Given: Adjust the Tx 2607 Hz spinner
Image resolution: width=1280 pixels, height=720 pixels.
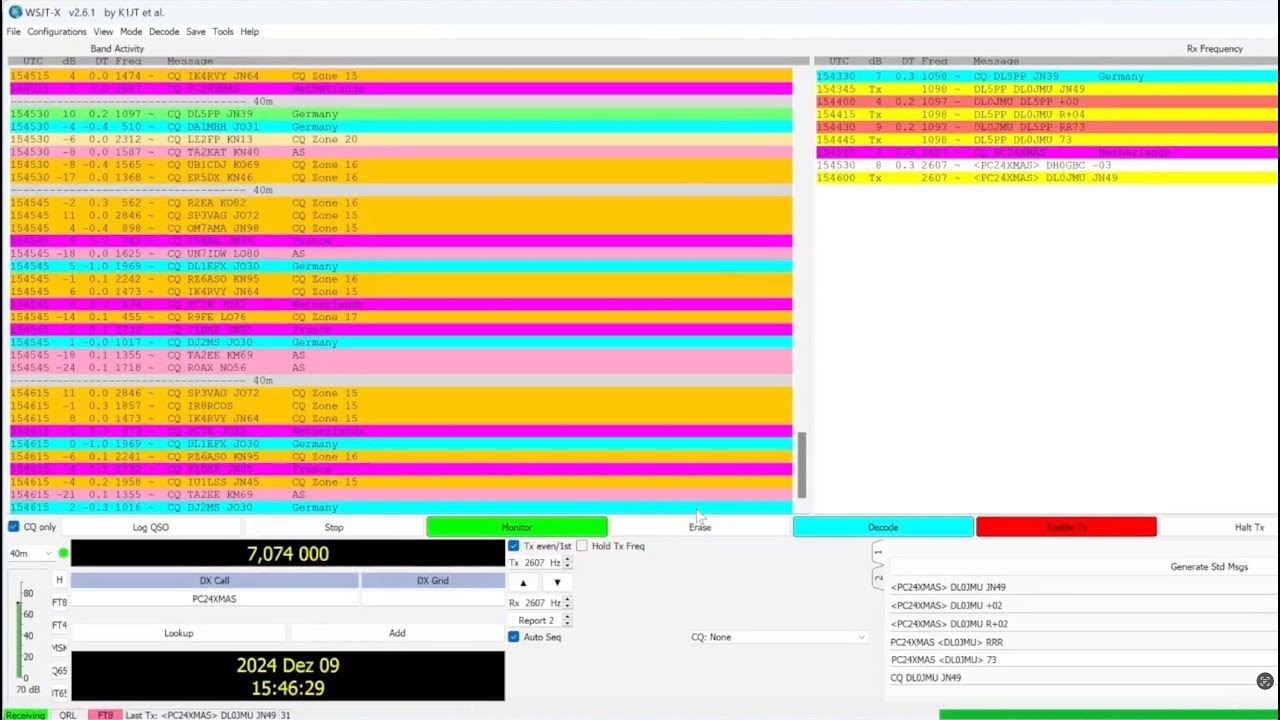Looking at the screenshot, I should pyautogui.click(x=567, y=563).
